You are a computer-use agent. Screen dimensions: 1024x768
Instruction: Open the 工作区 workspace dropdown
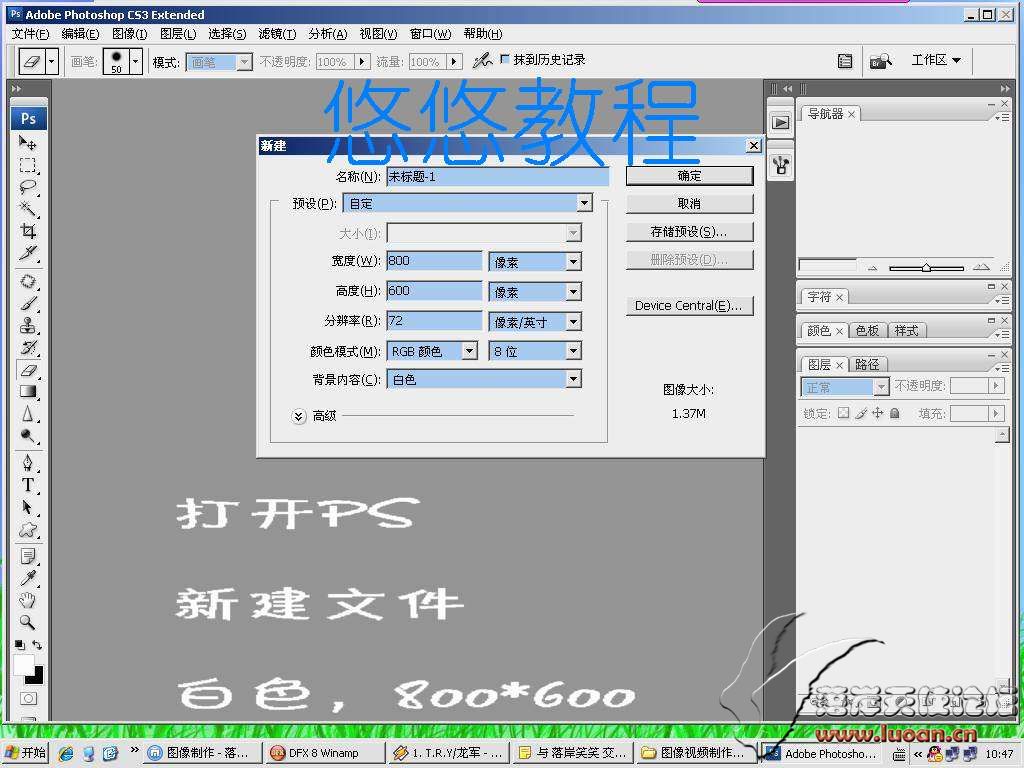tap(936, 60)
